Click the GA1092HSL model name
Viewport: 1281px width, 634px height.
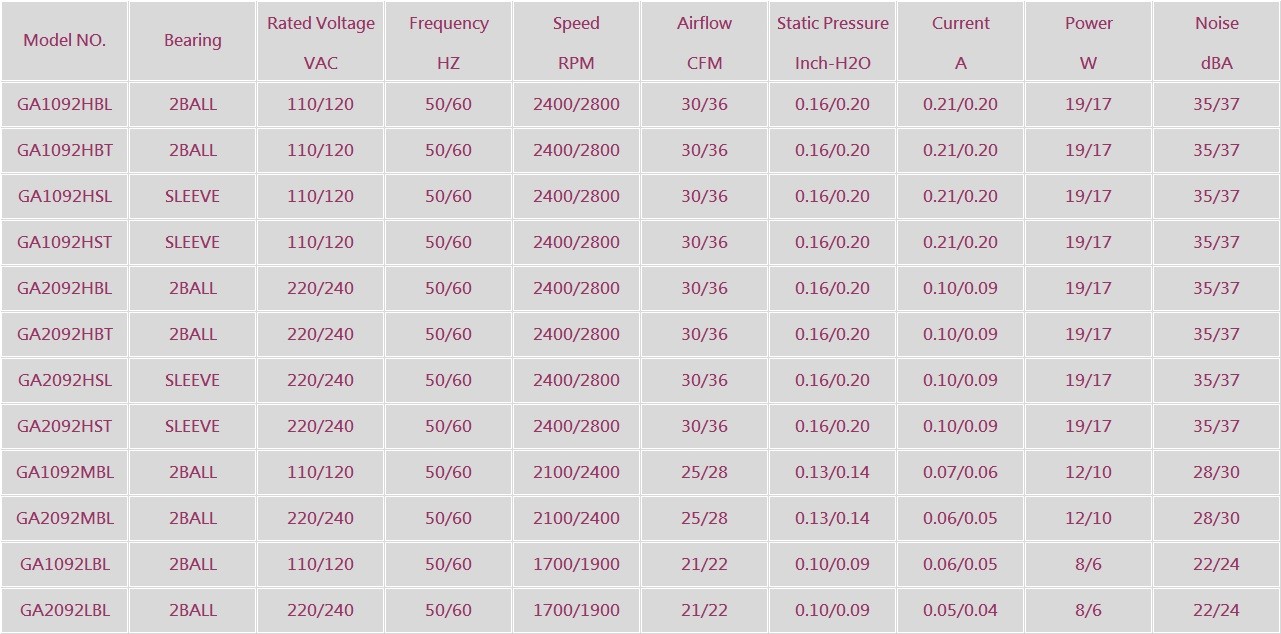(65, 196)
